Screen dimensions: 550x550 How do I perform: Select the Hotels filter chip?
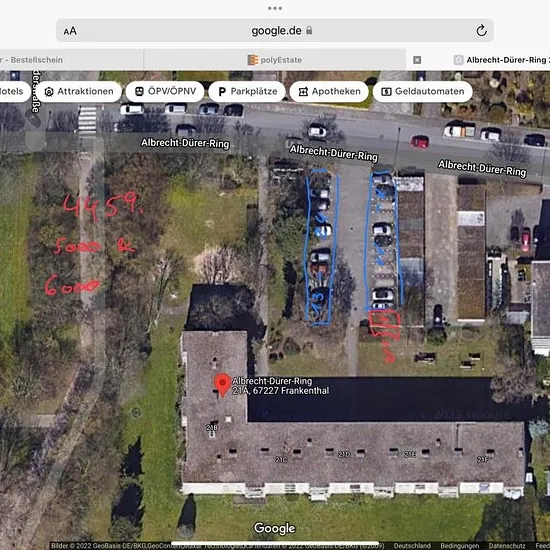tap(14, 92)
